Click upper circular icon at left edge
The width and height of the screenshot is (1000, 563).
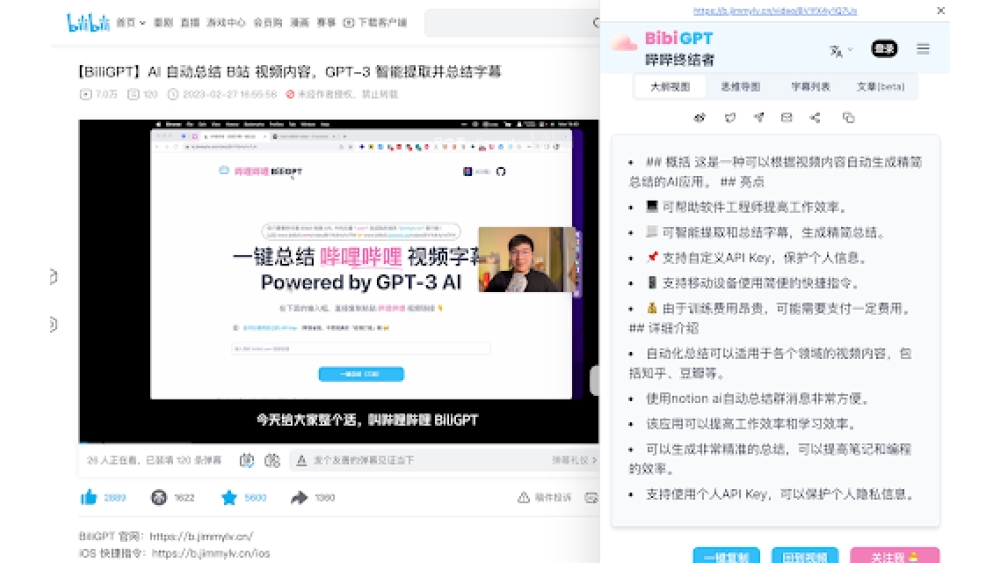click(54, 277)
